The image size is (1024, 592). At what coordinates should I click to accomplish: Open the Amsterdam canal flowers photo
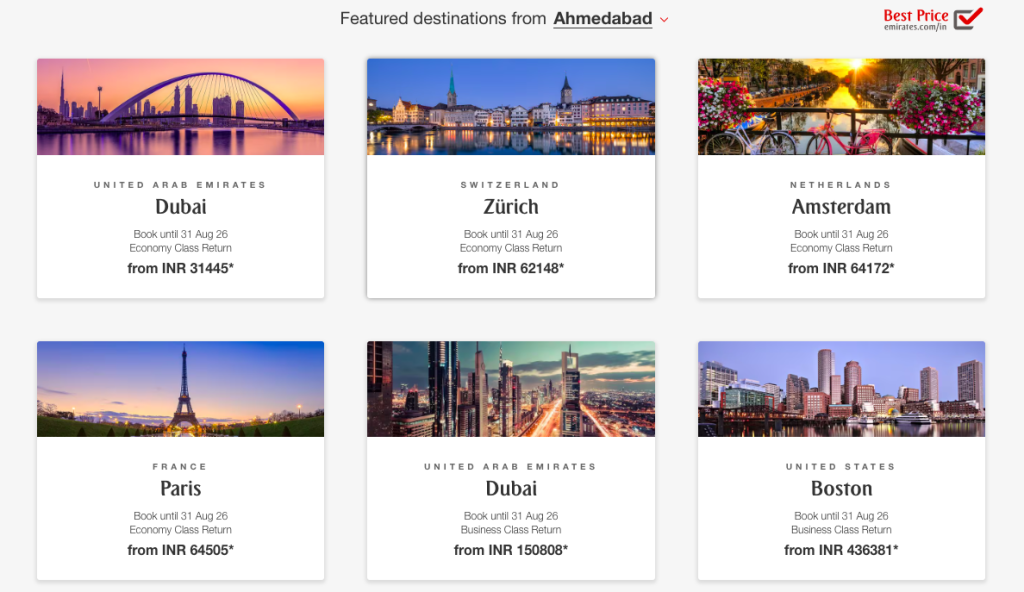coord(841,107)
